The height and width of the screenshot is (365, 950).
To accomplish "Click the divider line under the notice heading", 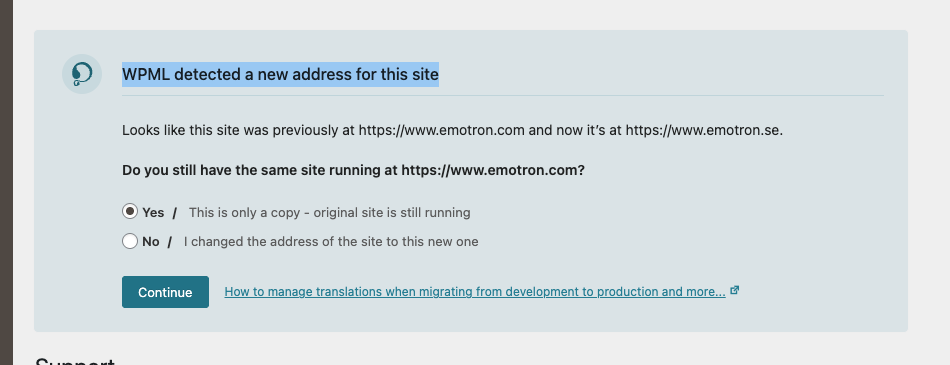I will [x=503, y=95].
